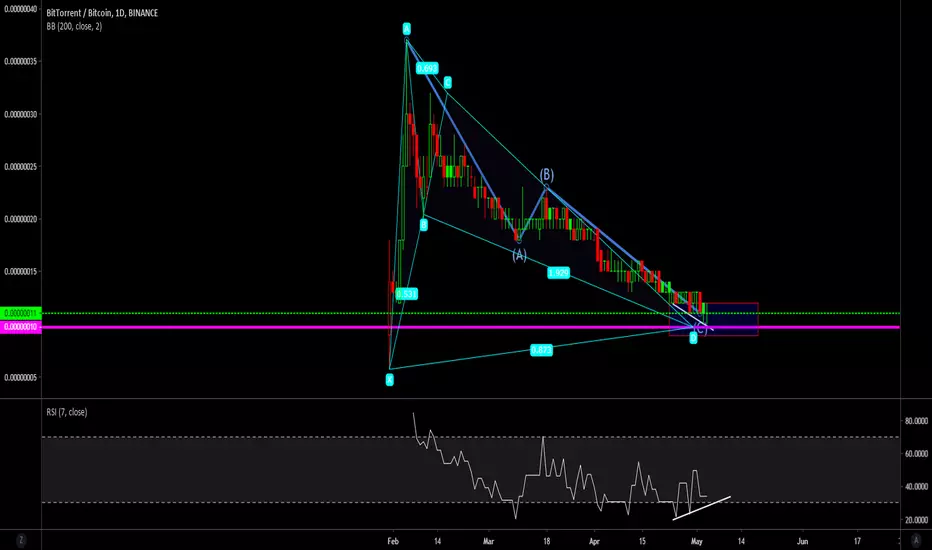Click the BB (200, close, 2) indicator legend
The image size is (932, 550).
click(x=74, y=26)
